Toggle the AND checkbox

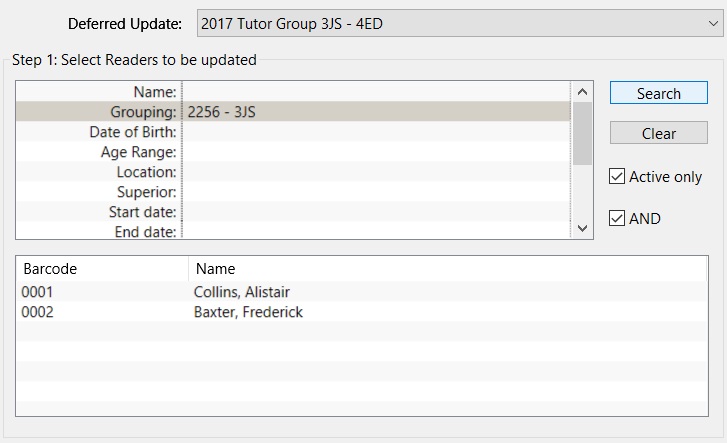click(x=617, y=218)
